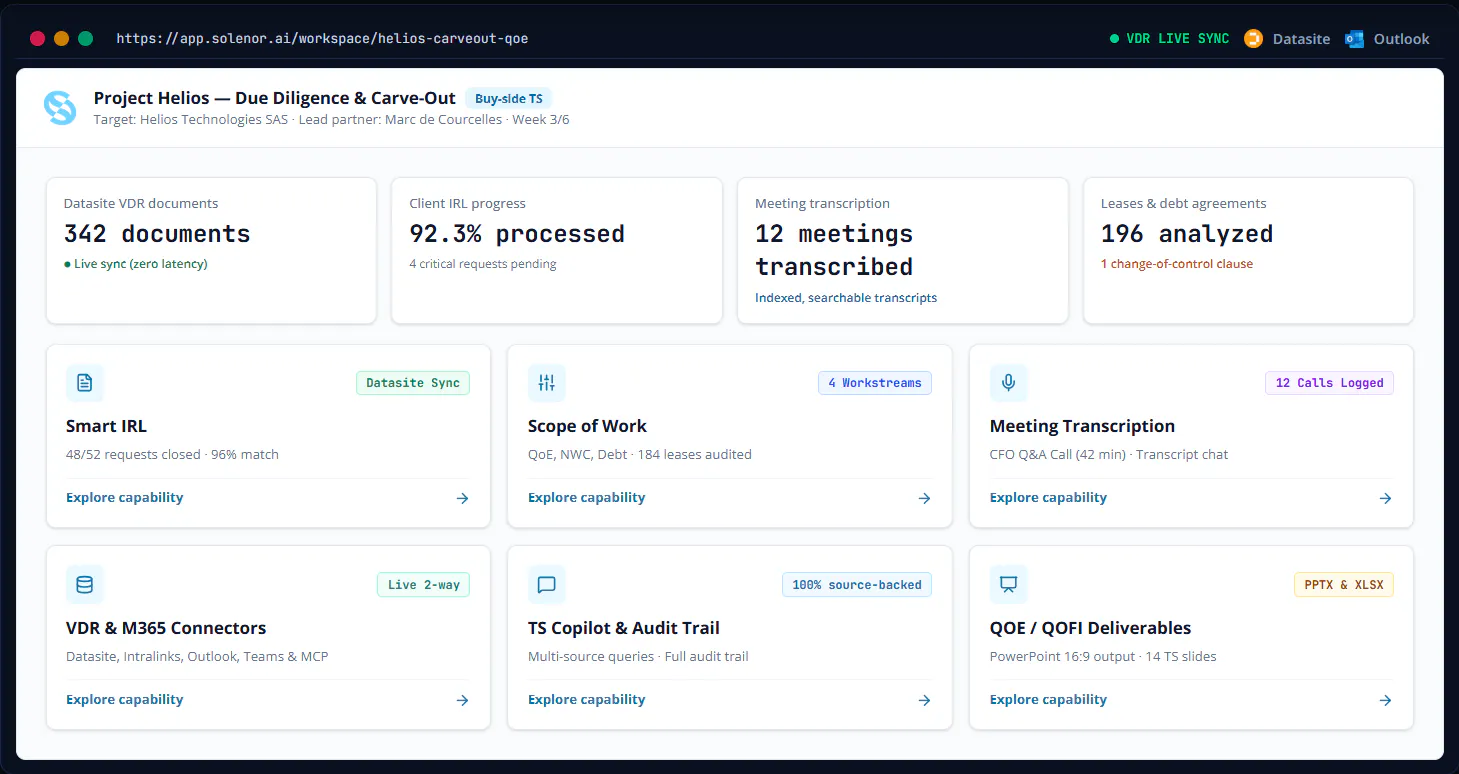Click the Meeting Transcription microphone icon
Screen dimensions: 1459x774
coord(1009,383)
